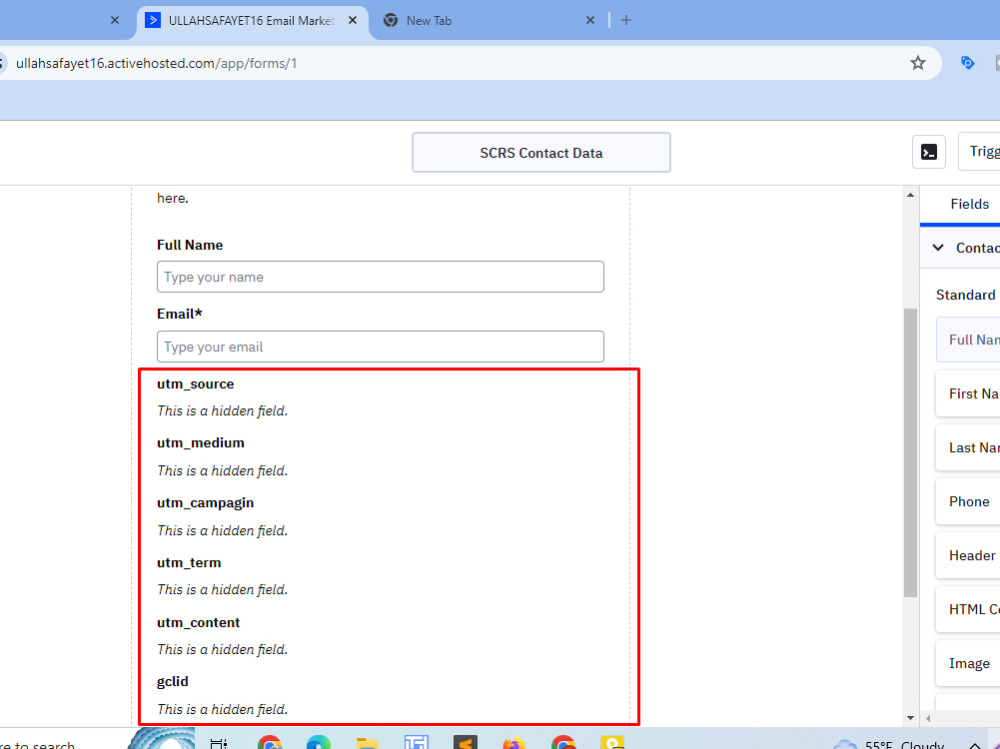Click the Email input box
The width and height of the screenshot is (1000, 749).
380,346
